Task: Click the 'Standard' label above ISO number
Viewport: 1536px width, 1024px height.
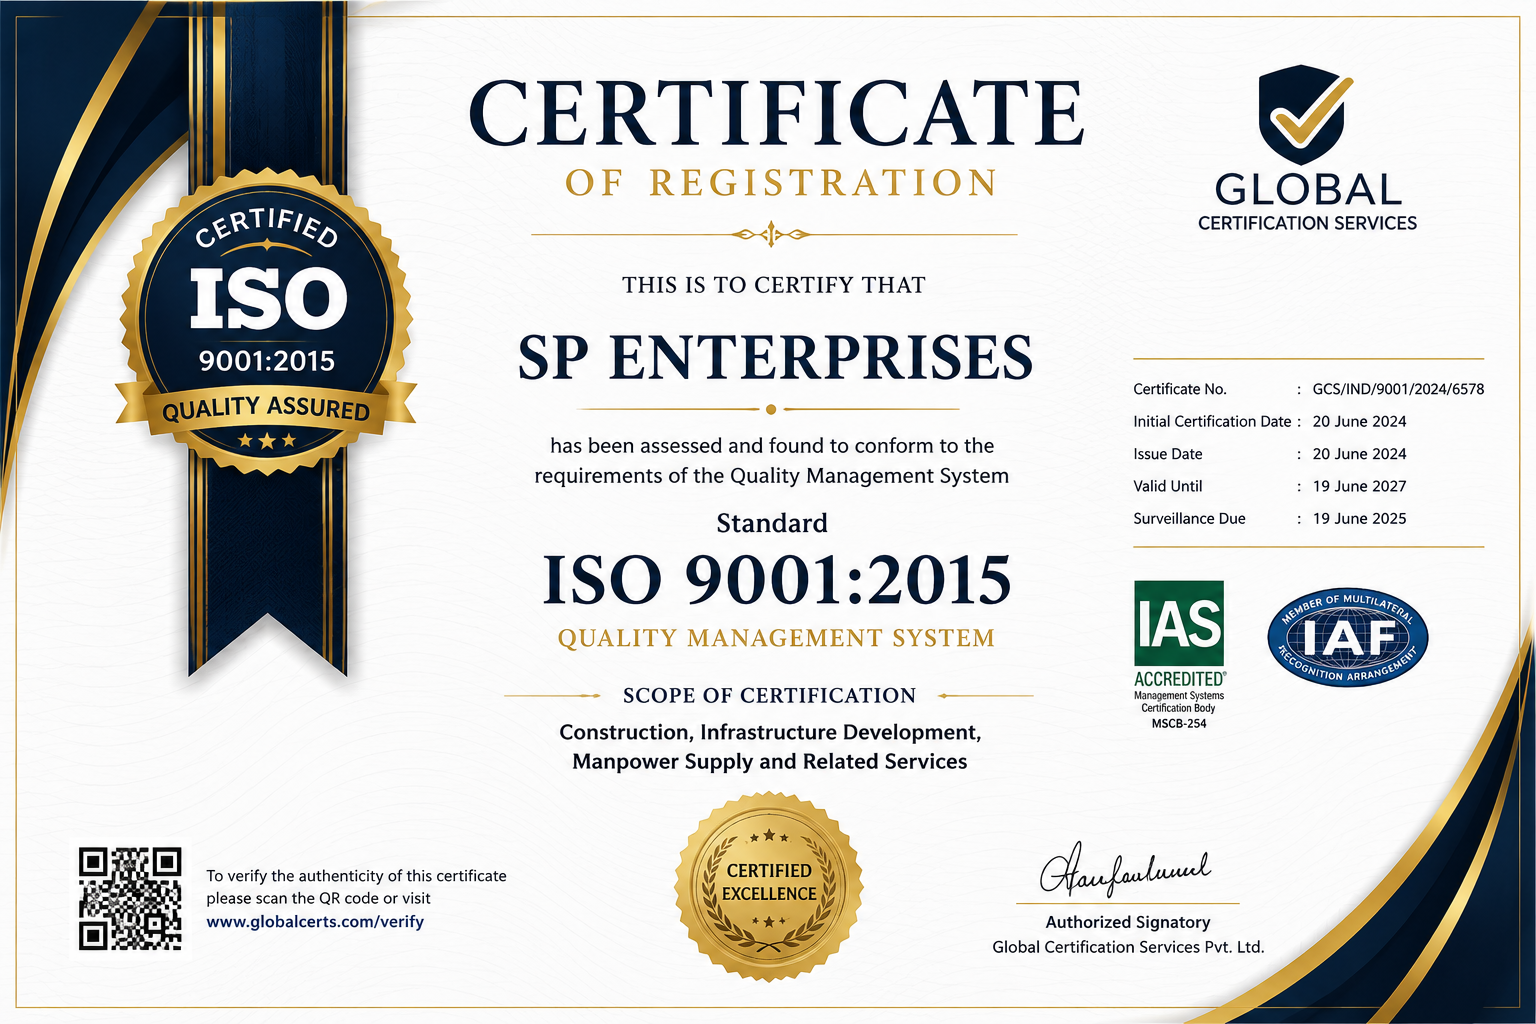Action: [772, 523]
